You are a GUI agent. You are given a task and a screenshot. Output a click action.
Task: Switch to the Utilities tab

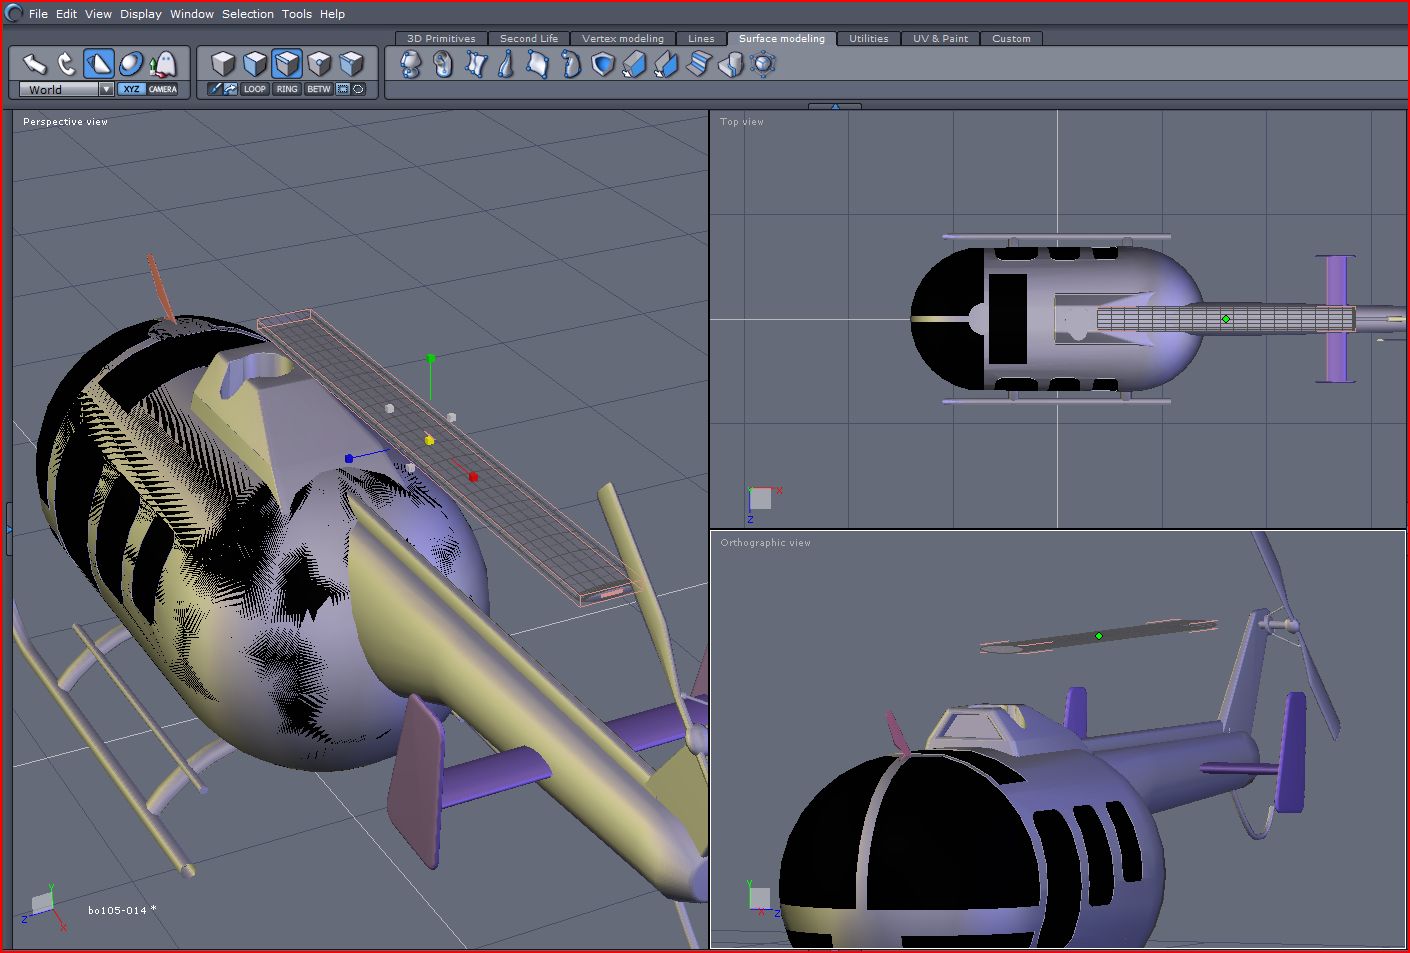pyautogui.click(x=869, y=39)
